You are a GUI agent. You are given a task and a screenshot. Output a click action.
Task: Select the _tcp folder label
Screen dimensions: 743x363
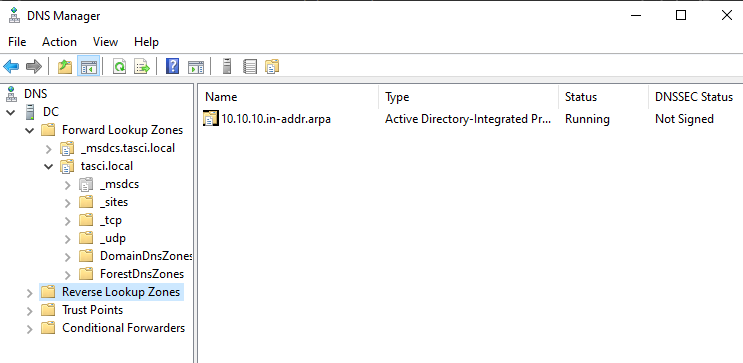pos(111,220)
